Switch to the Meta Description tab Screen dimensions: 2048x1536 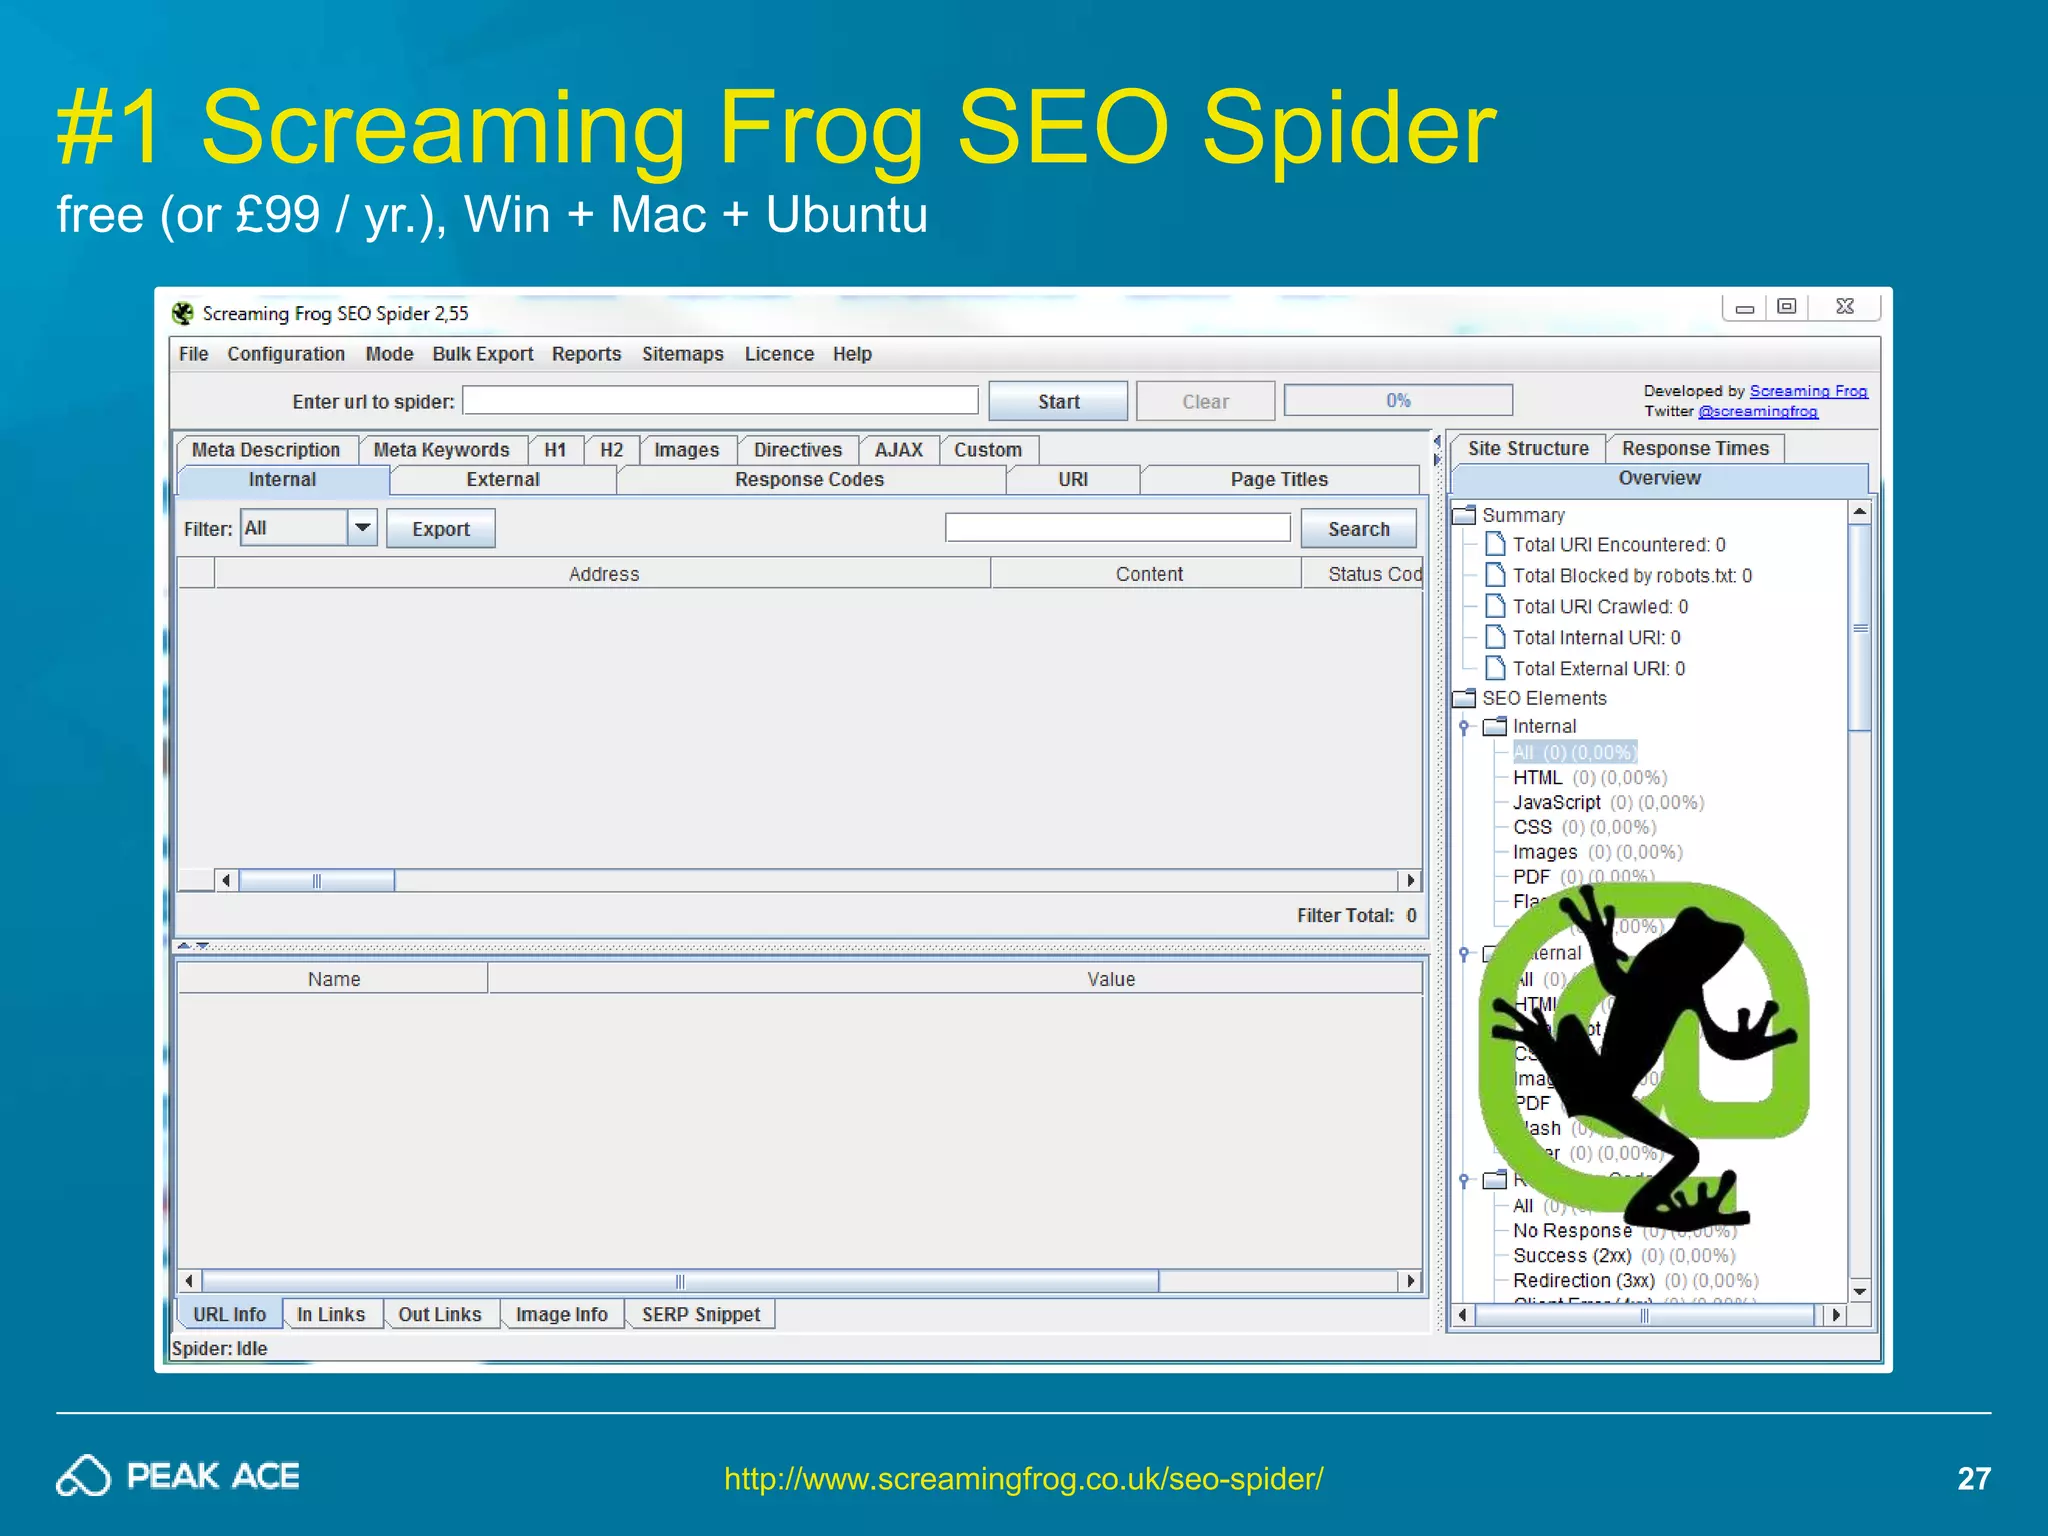[x=266, y=450]
